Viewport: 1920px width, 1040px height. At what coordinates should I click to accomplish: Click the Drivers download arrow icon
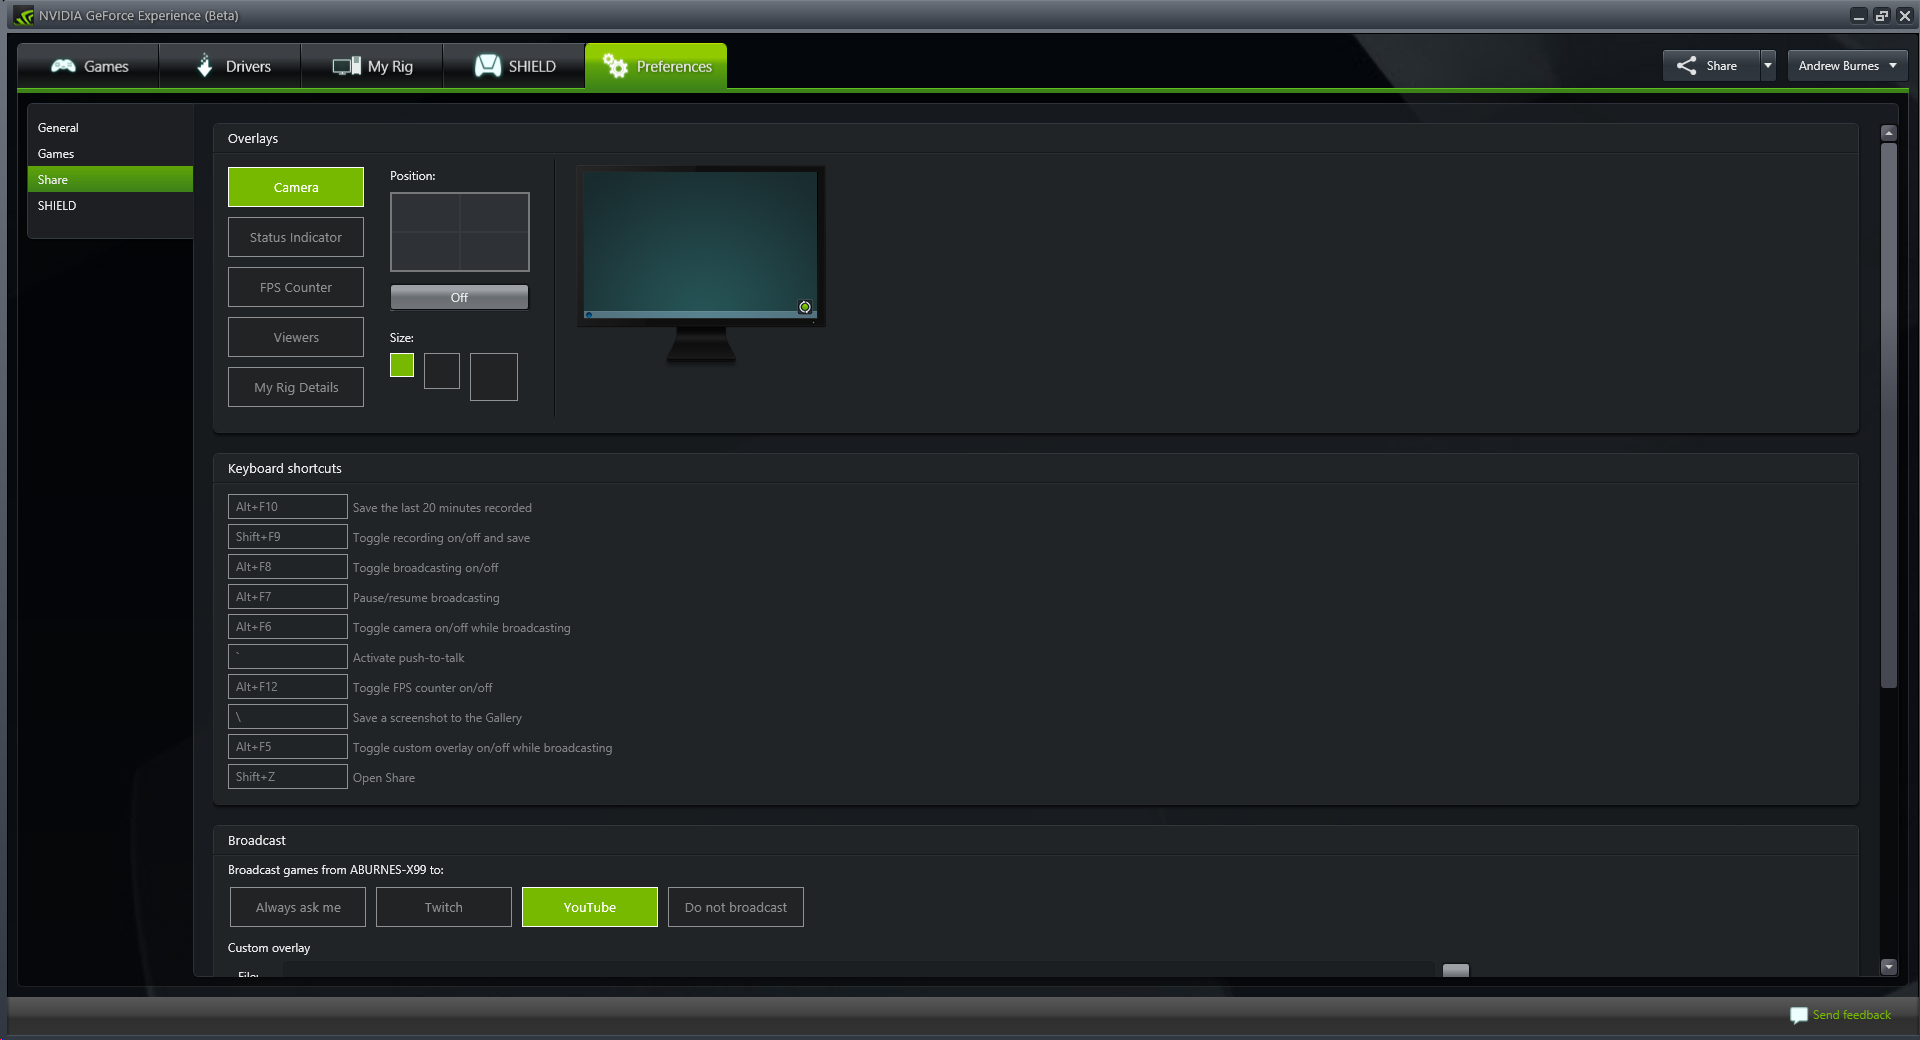205,66
